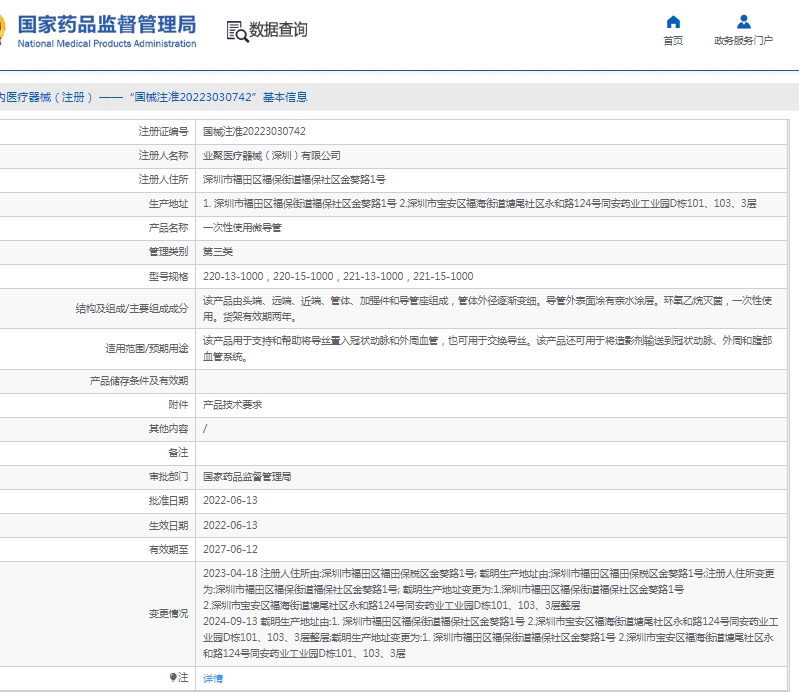Select the 批准日期 value 2022-06-13
Screen dimensions: 799x698
[x=230, y=500]
